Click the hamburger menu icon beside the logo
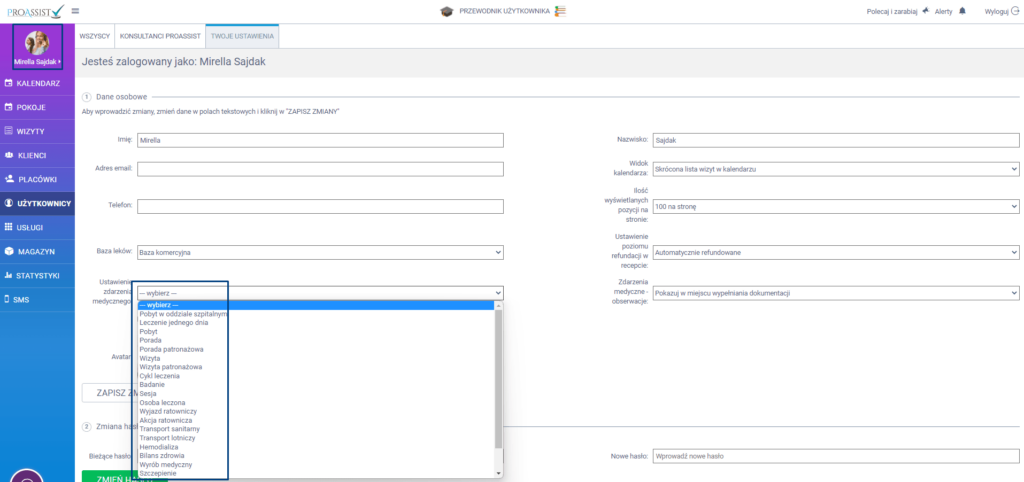 pyautogui.click(x=76, y=11)
